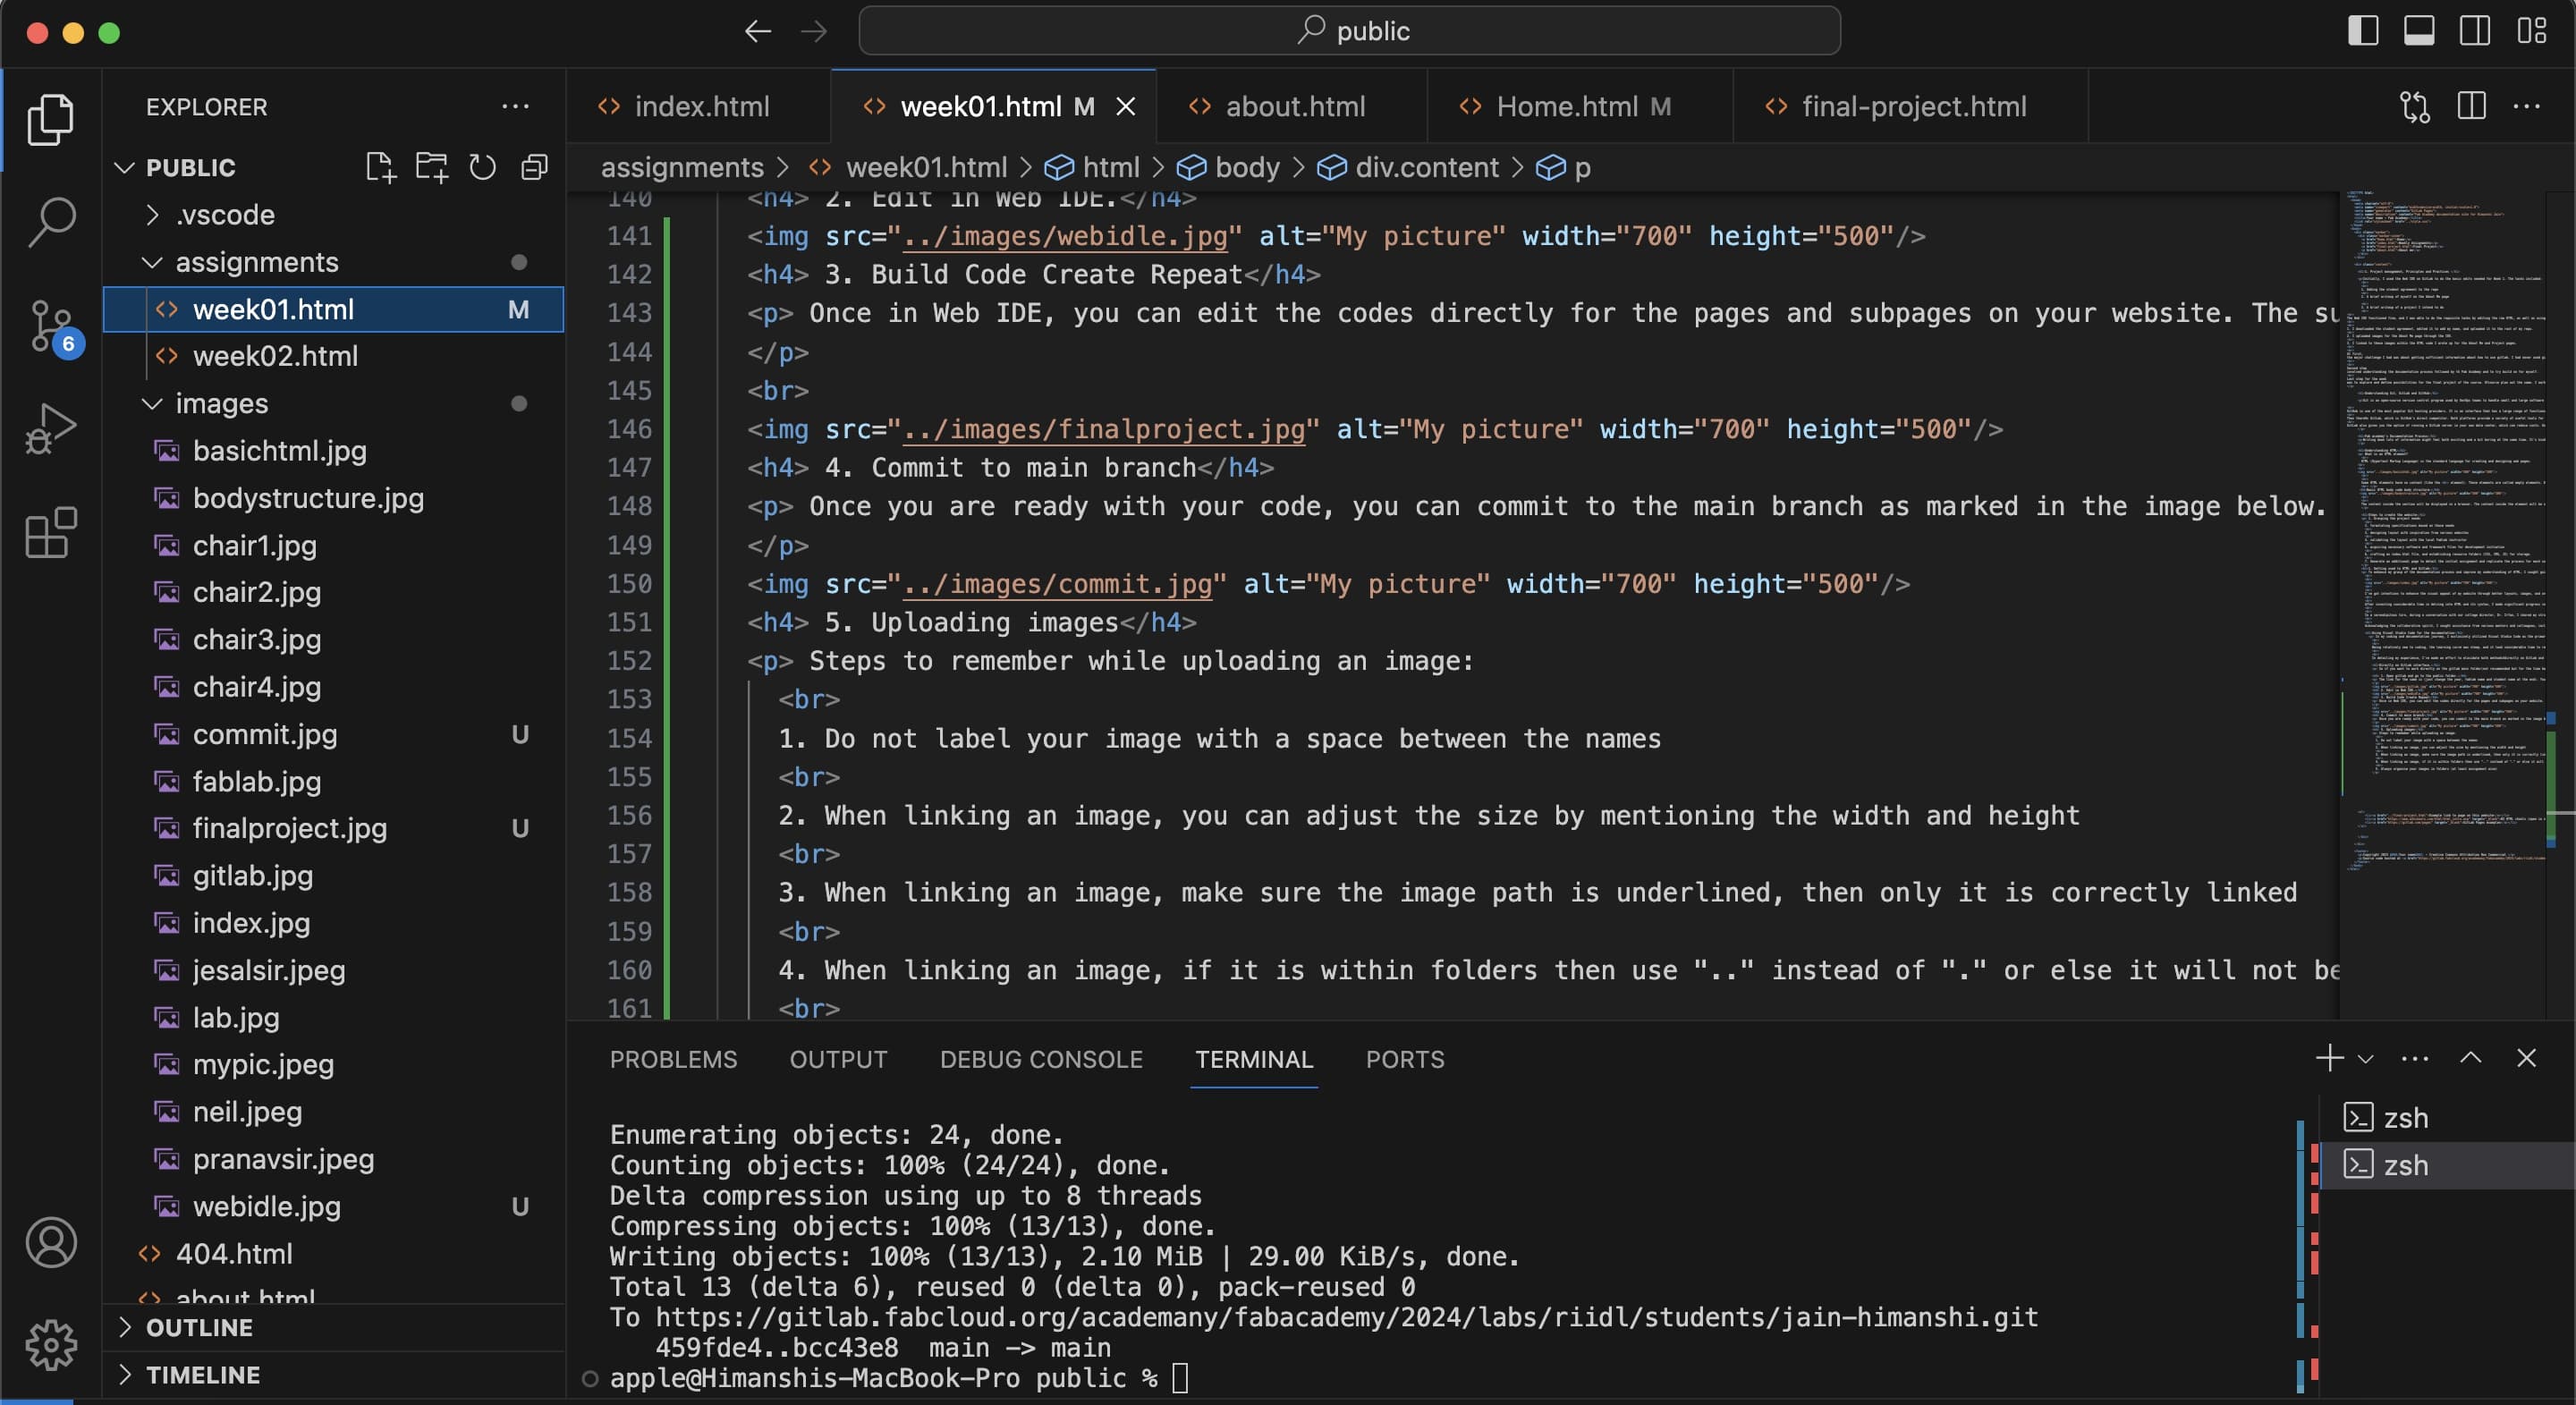Open the DEBUG CONSOLE panel tab
2576x1405 pixels.
1041,1059
